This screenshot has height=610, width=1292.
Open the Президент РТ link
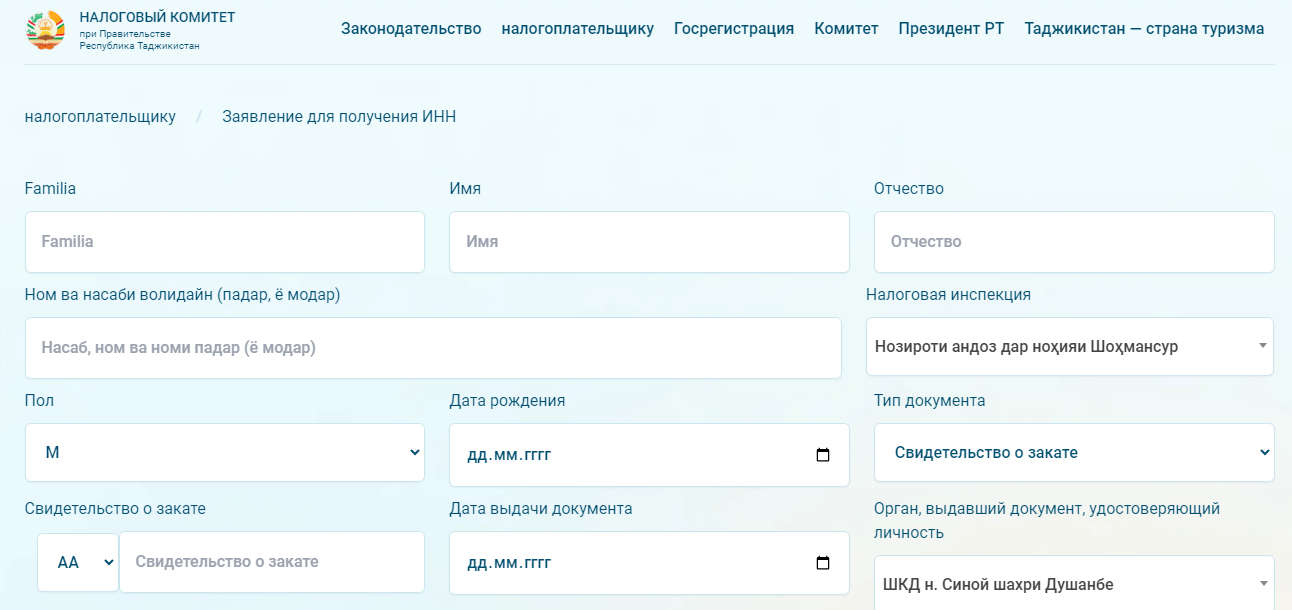(x=951, y=29)
